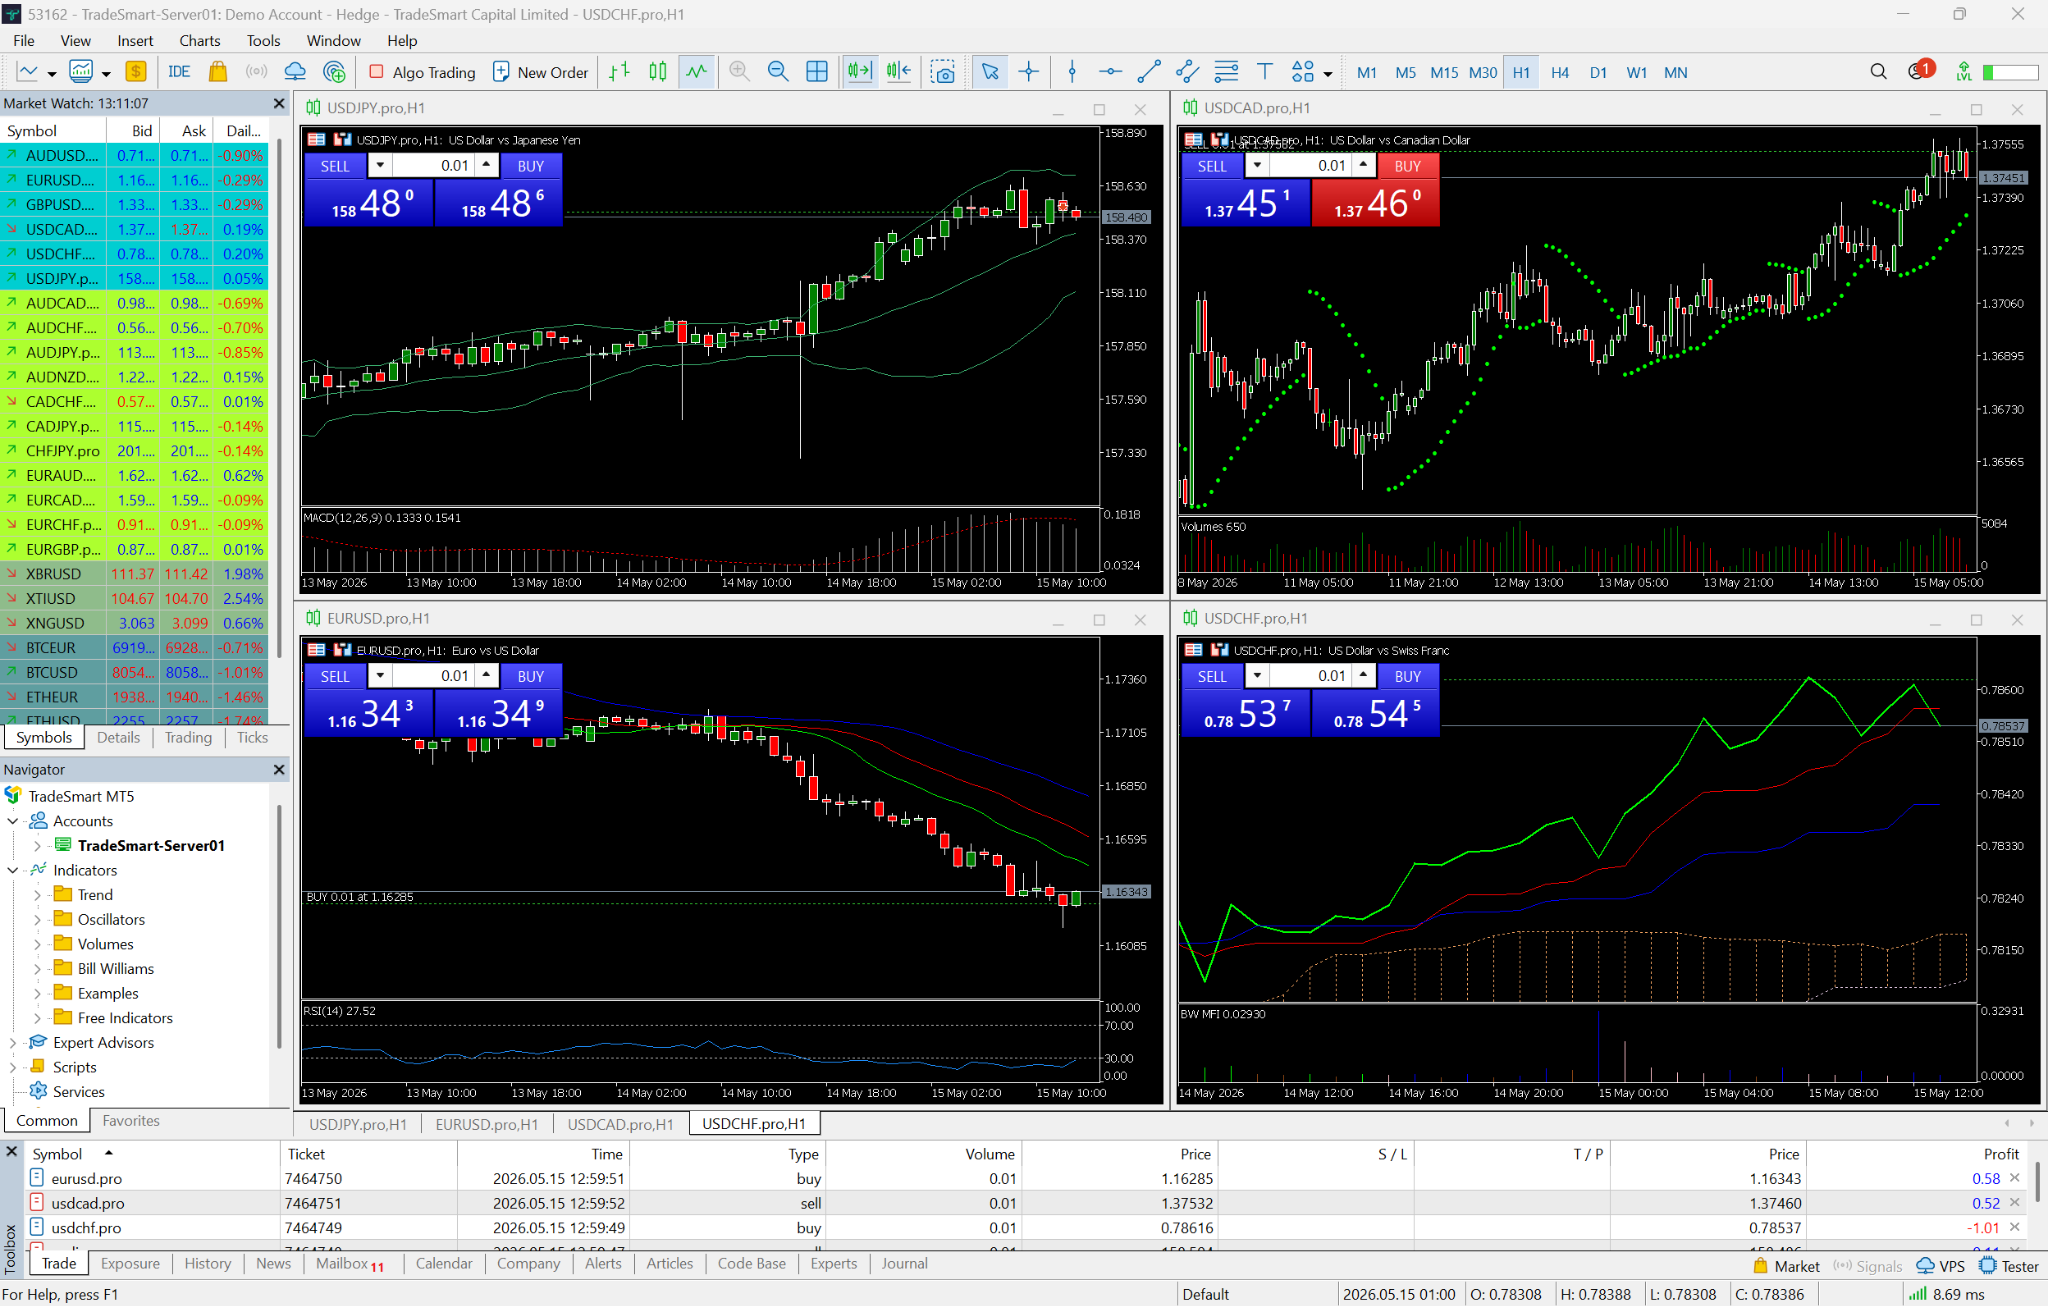This screenshot has height=1306, width=2048.
Task: Click SELL on the USDJPY chart
Action: 335,166
